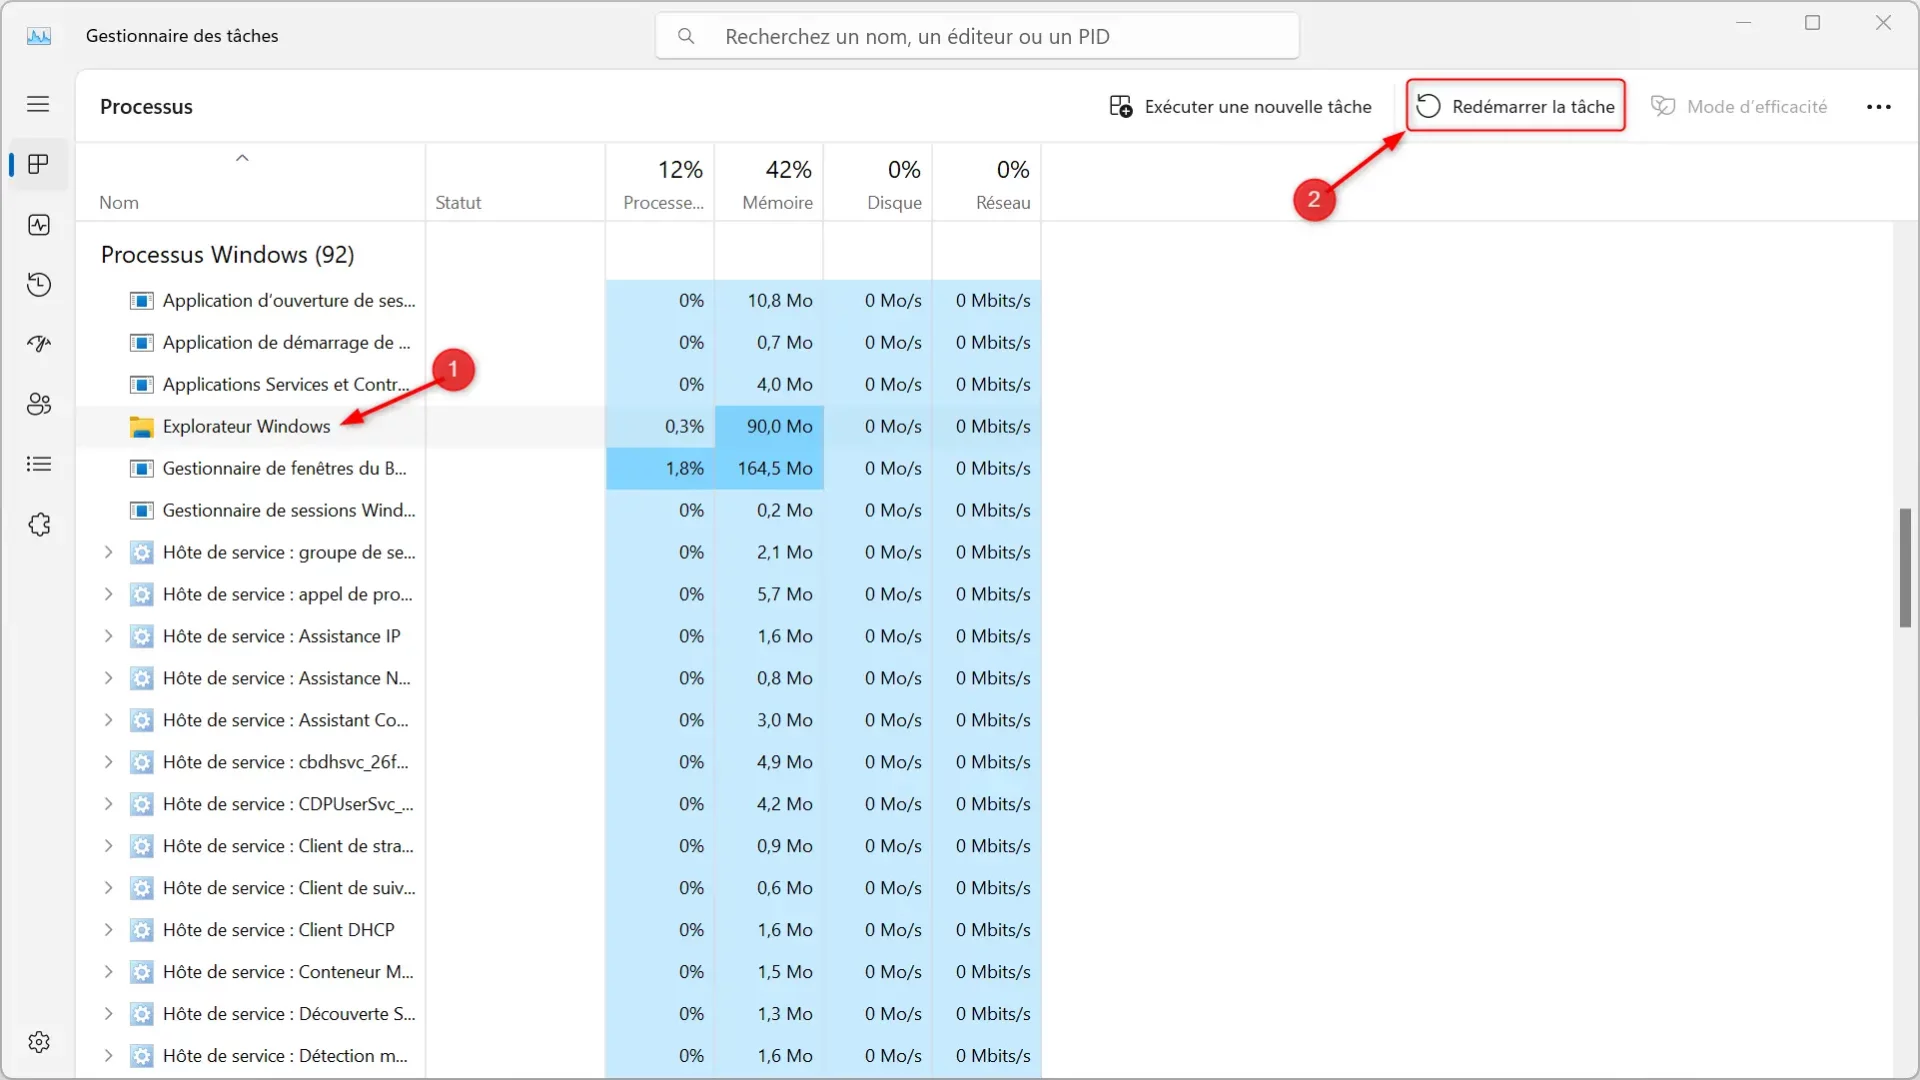The width and height of the screenshot is (1920, 1080).
Task: Click the Redémarrer la tâche button
Action: [x=1515, y=106]
